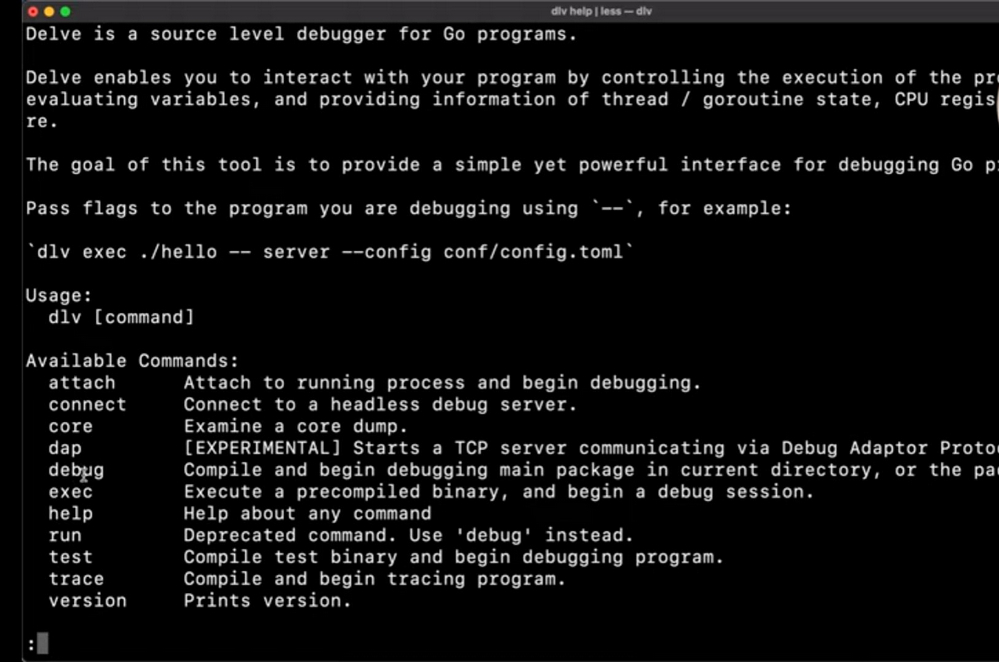The width and height of the screenshot is (999, 662).
Task: Click the 'exec' command in the commands list
Action: point(70,492)
